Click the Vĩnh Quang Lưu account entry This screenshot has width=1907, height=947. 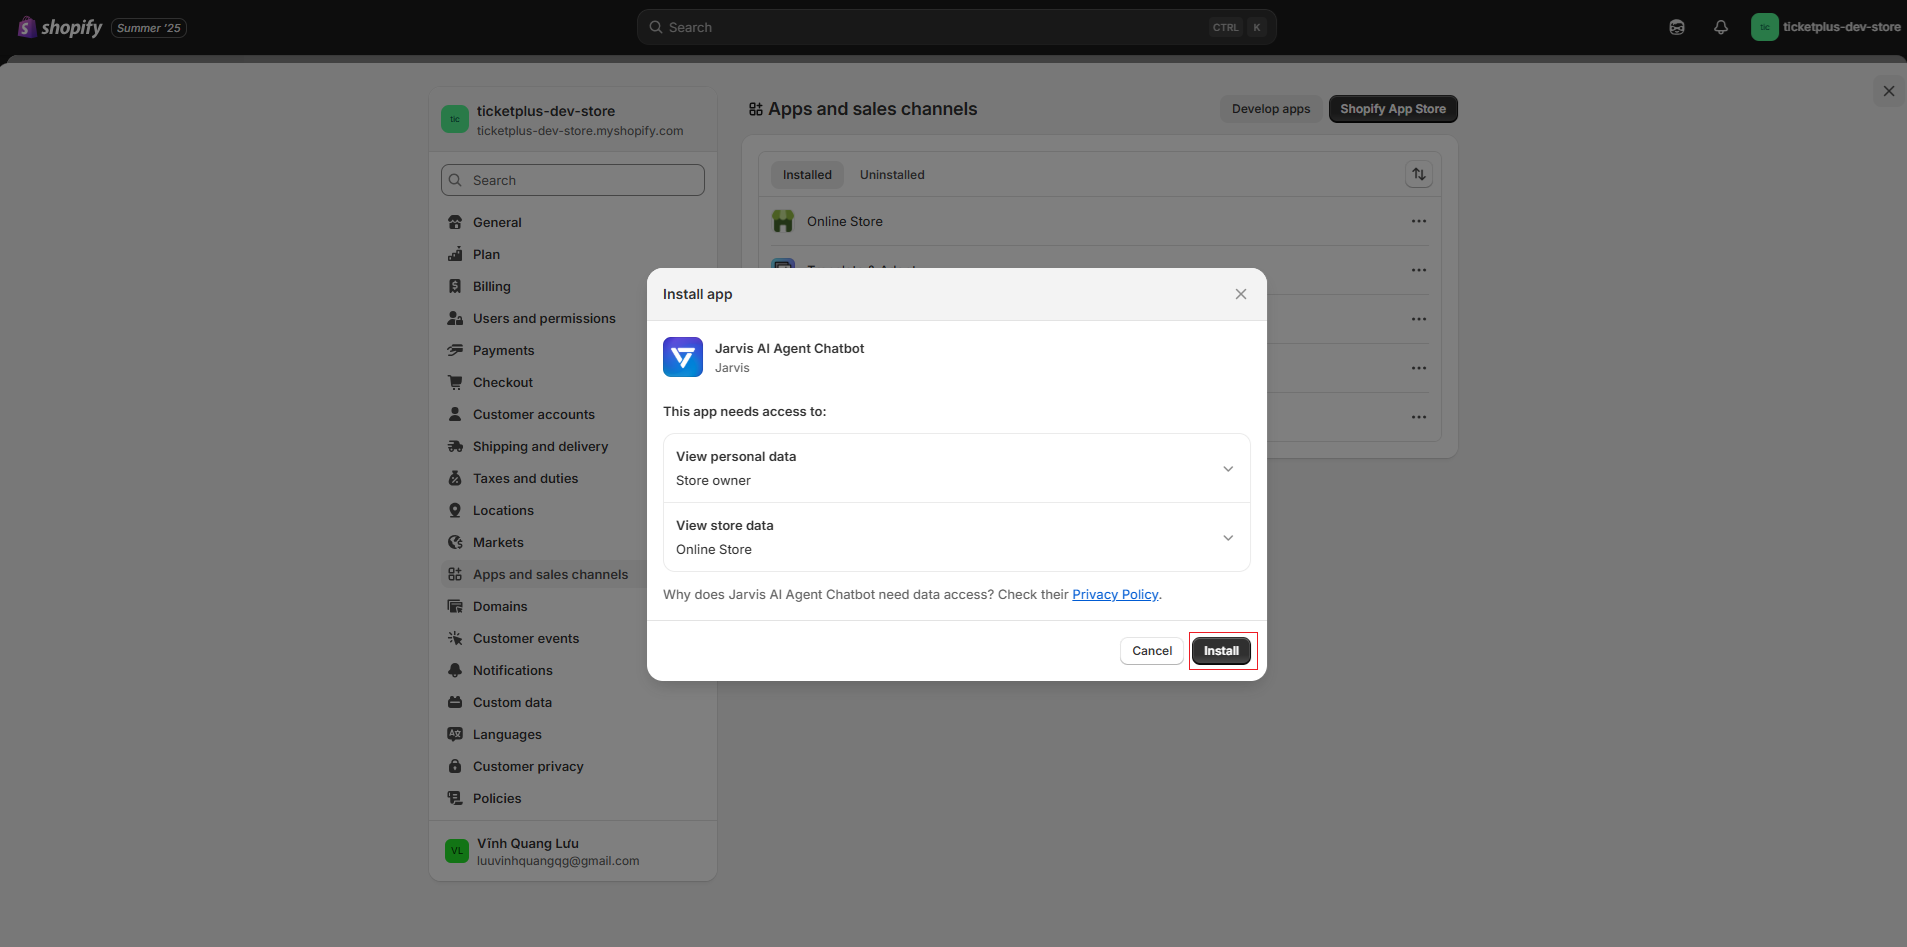[x=573, y=851]
